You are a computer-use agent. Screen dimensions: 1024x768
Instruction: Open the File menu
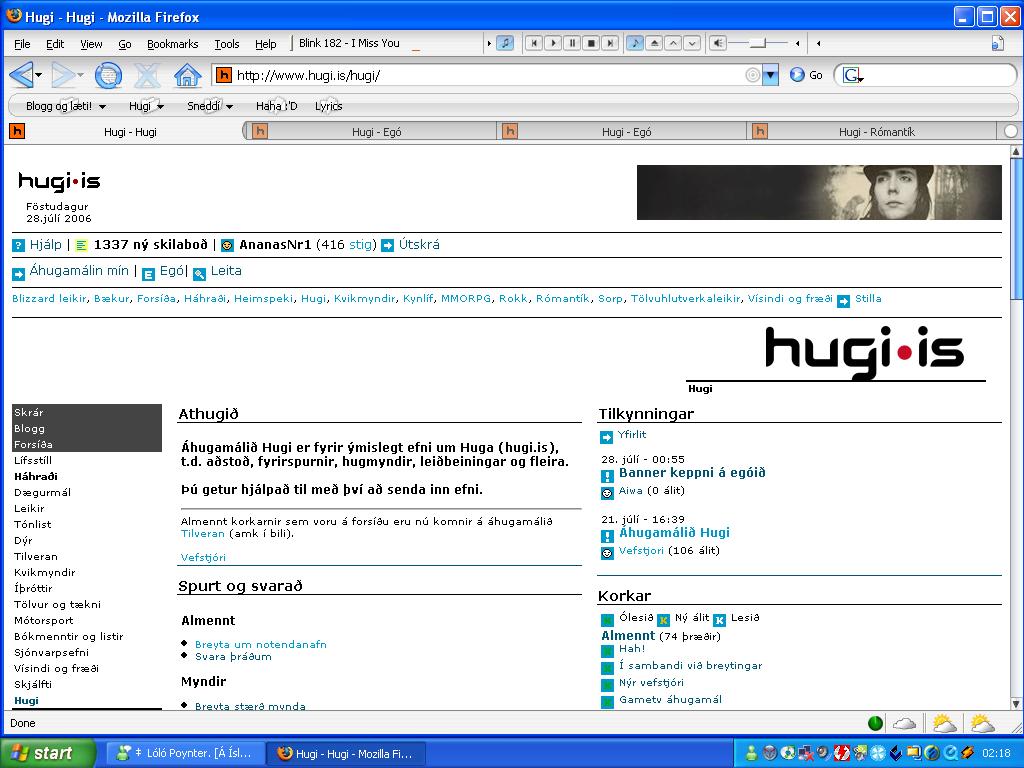pos(22,44)
